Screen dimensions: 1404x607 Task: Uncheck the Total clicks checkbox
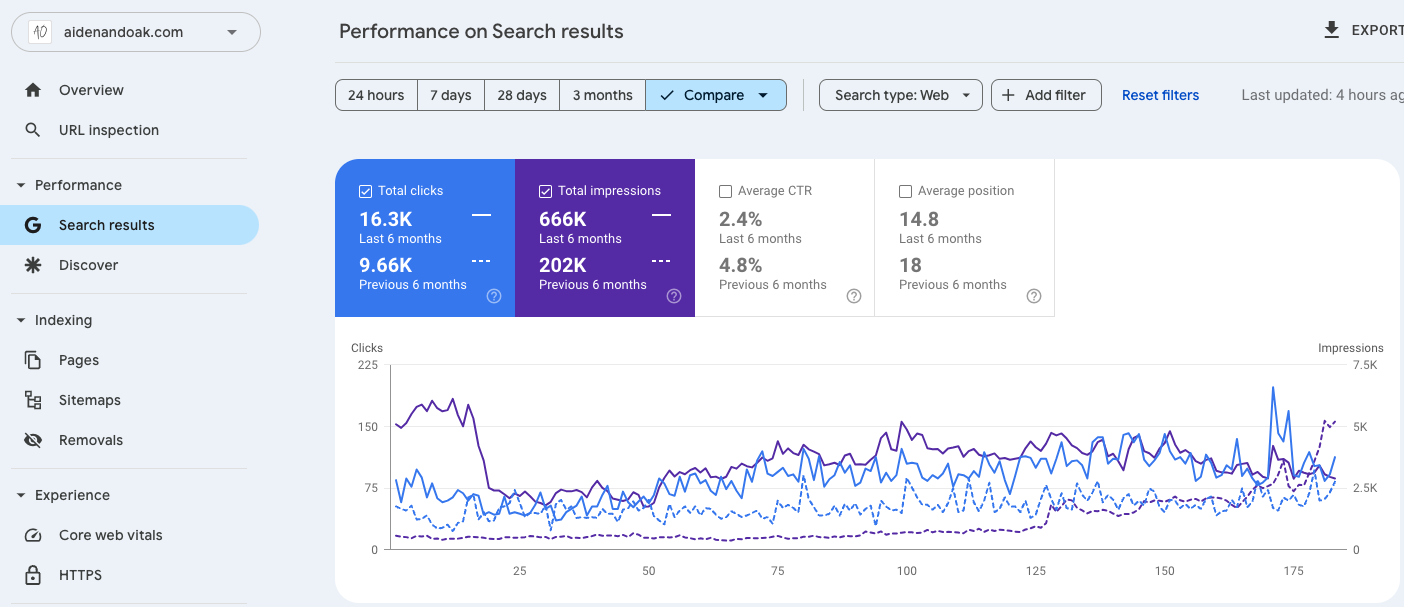tap(365, 191)
